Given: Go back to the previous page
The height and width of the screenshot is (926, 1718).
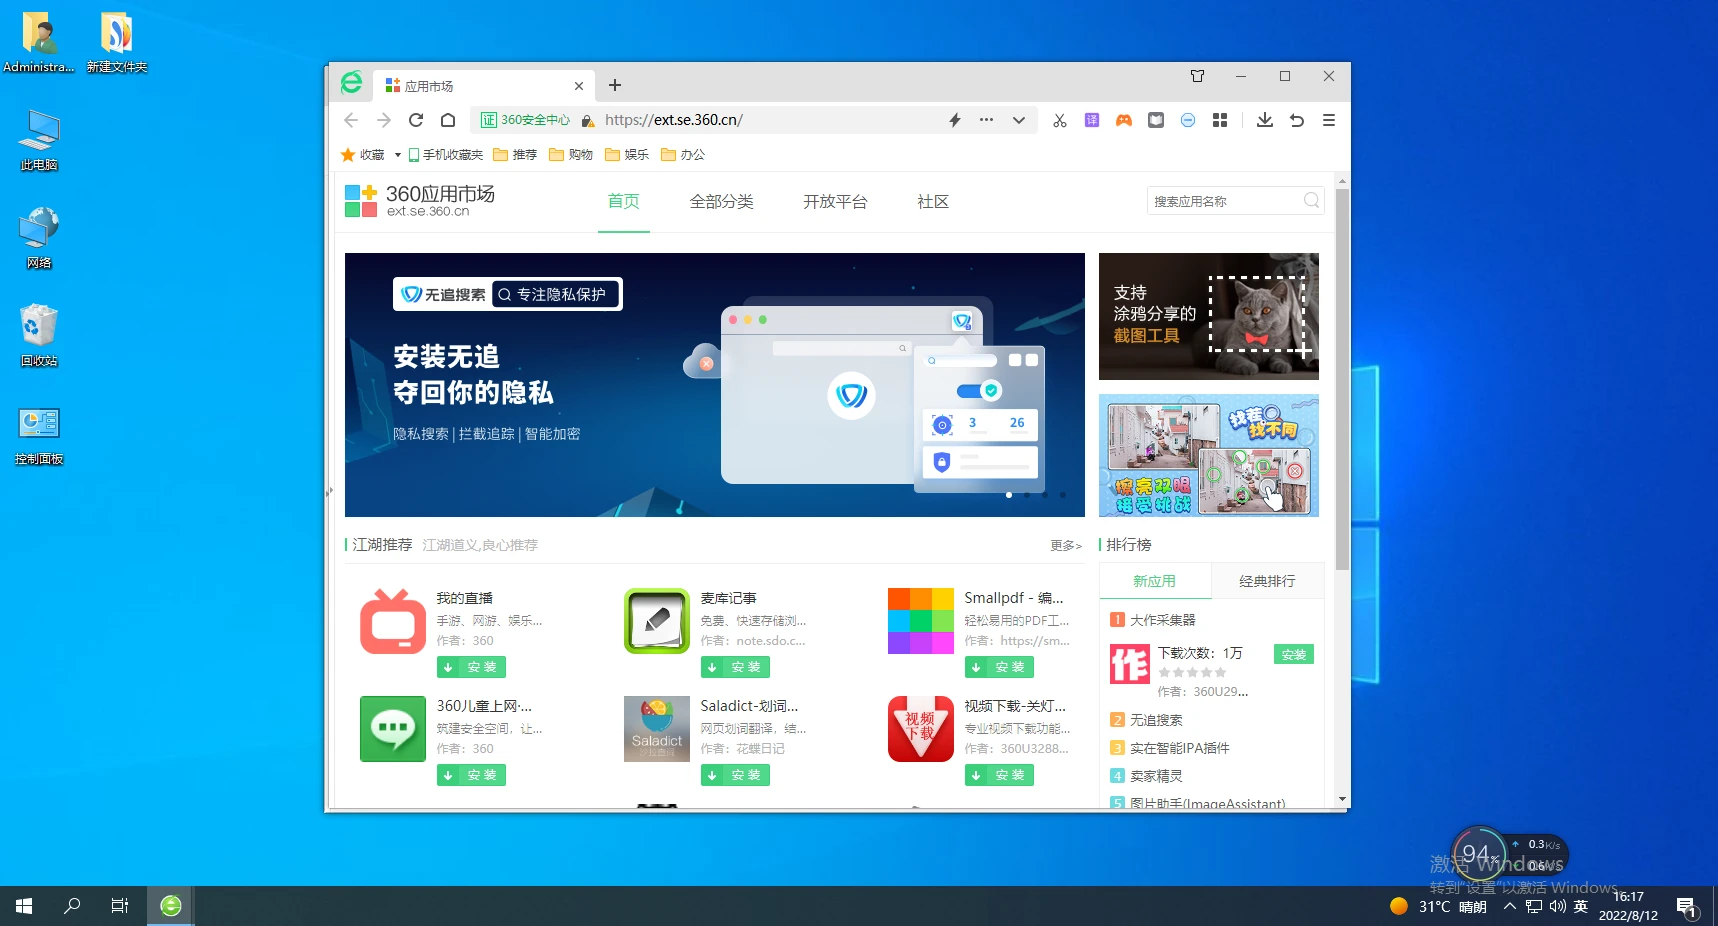Looking at the screenshot, I should (351, 120).
